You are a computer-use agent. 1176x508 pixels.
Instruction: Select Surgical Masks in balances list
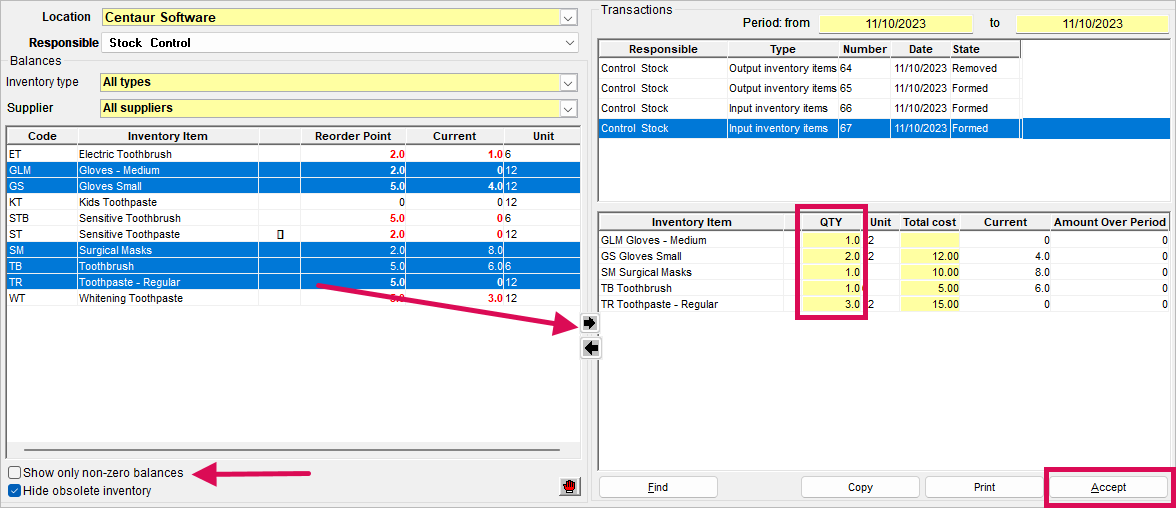tap(293, 251)
